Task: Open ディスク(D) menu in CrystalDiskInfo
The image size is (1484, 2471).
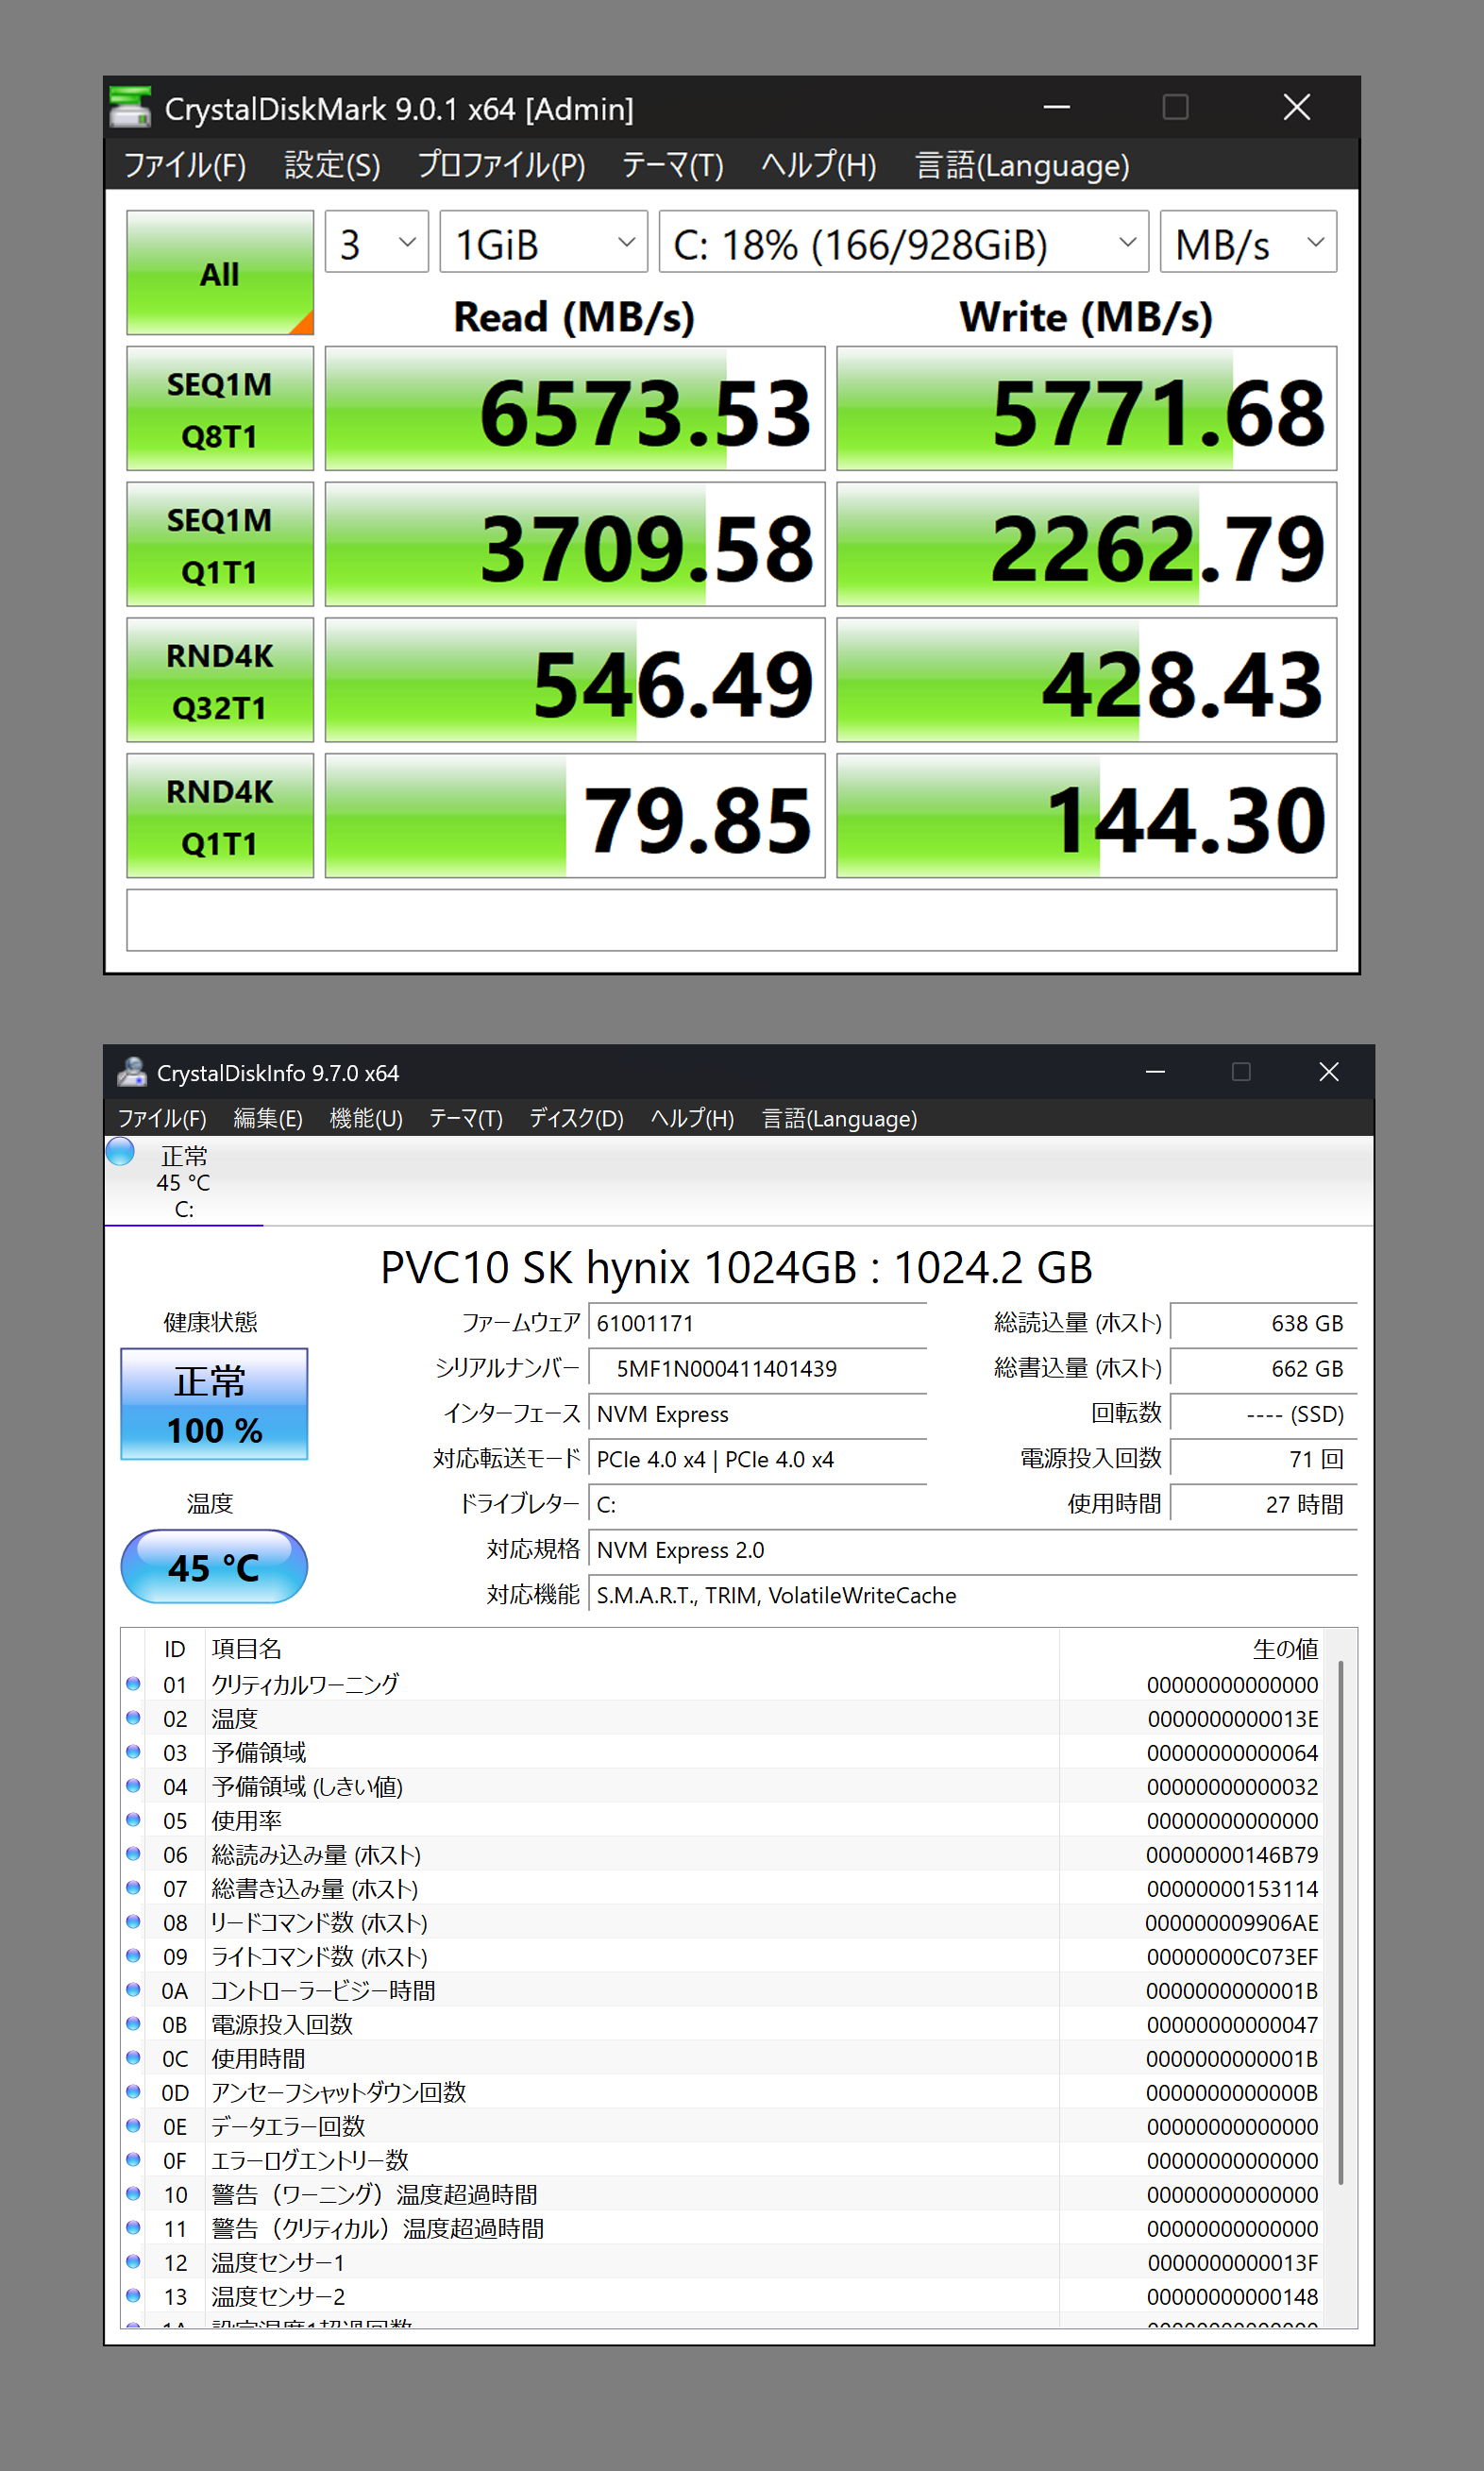Action: [x=576, y=1118]
